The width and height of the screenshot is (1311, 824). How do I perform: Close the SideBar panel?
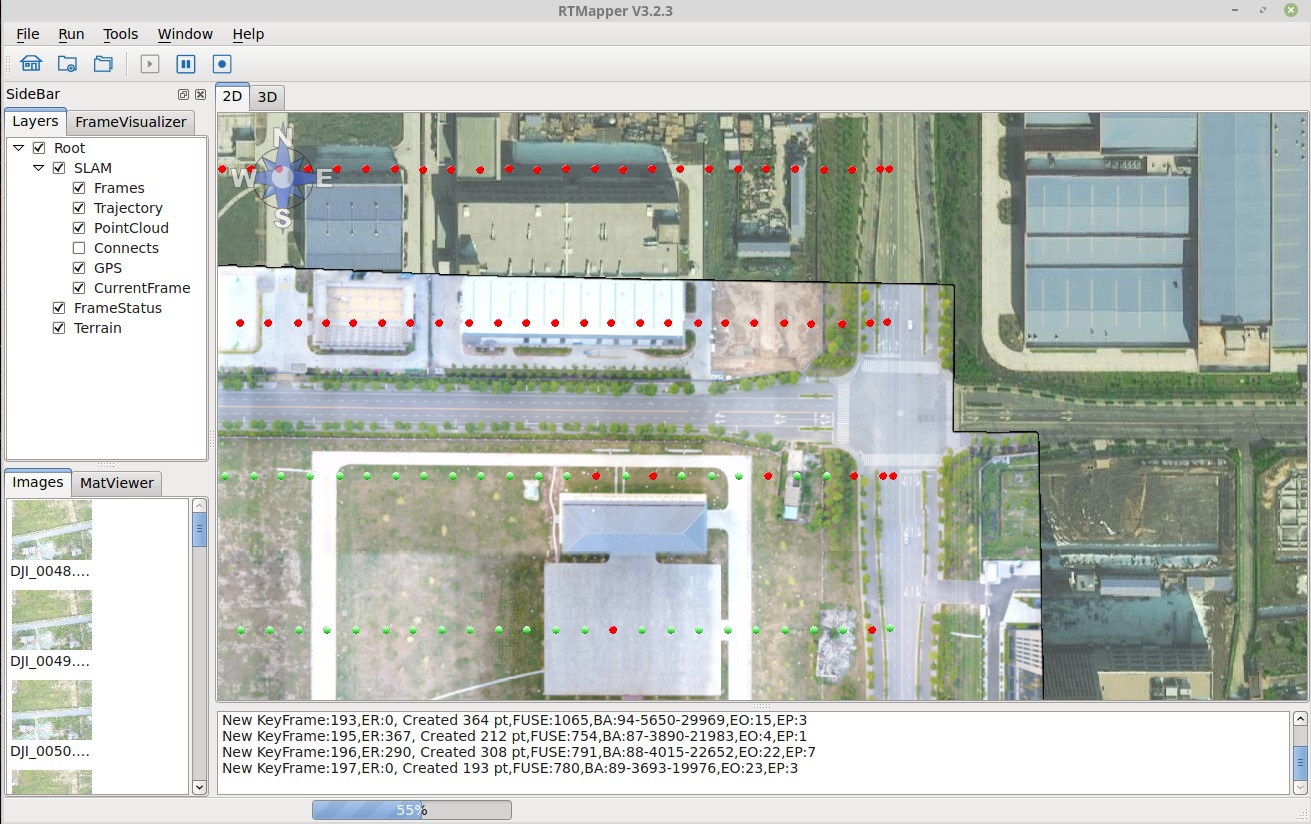200,95
